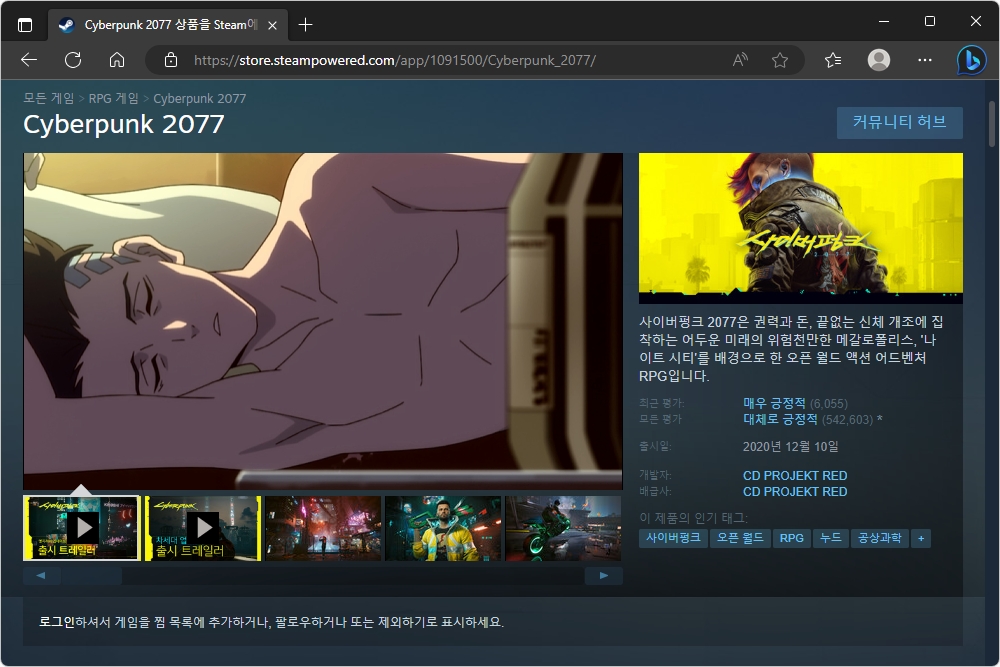Click the Cyberpunk 2077 header image

[x=800, y=228]
